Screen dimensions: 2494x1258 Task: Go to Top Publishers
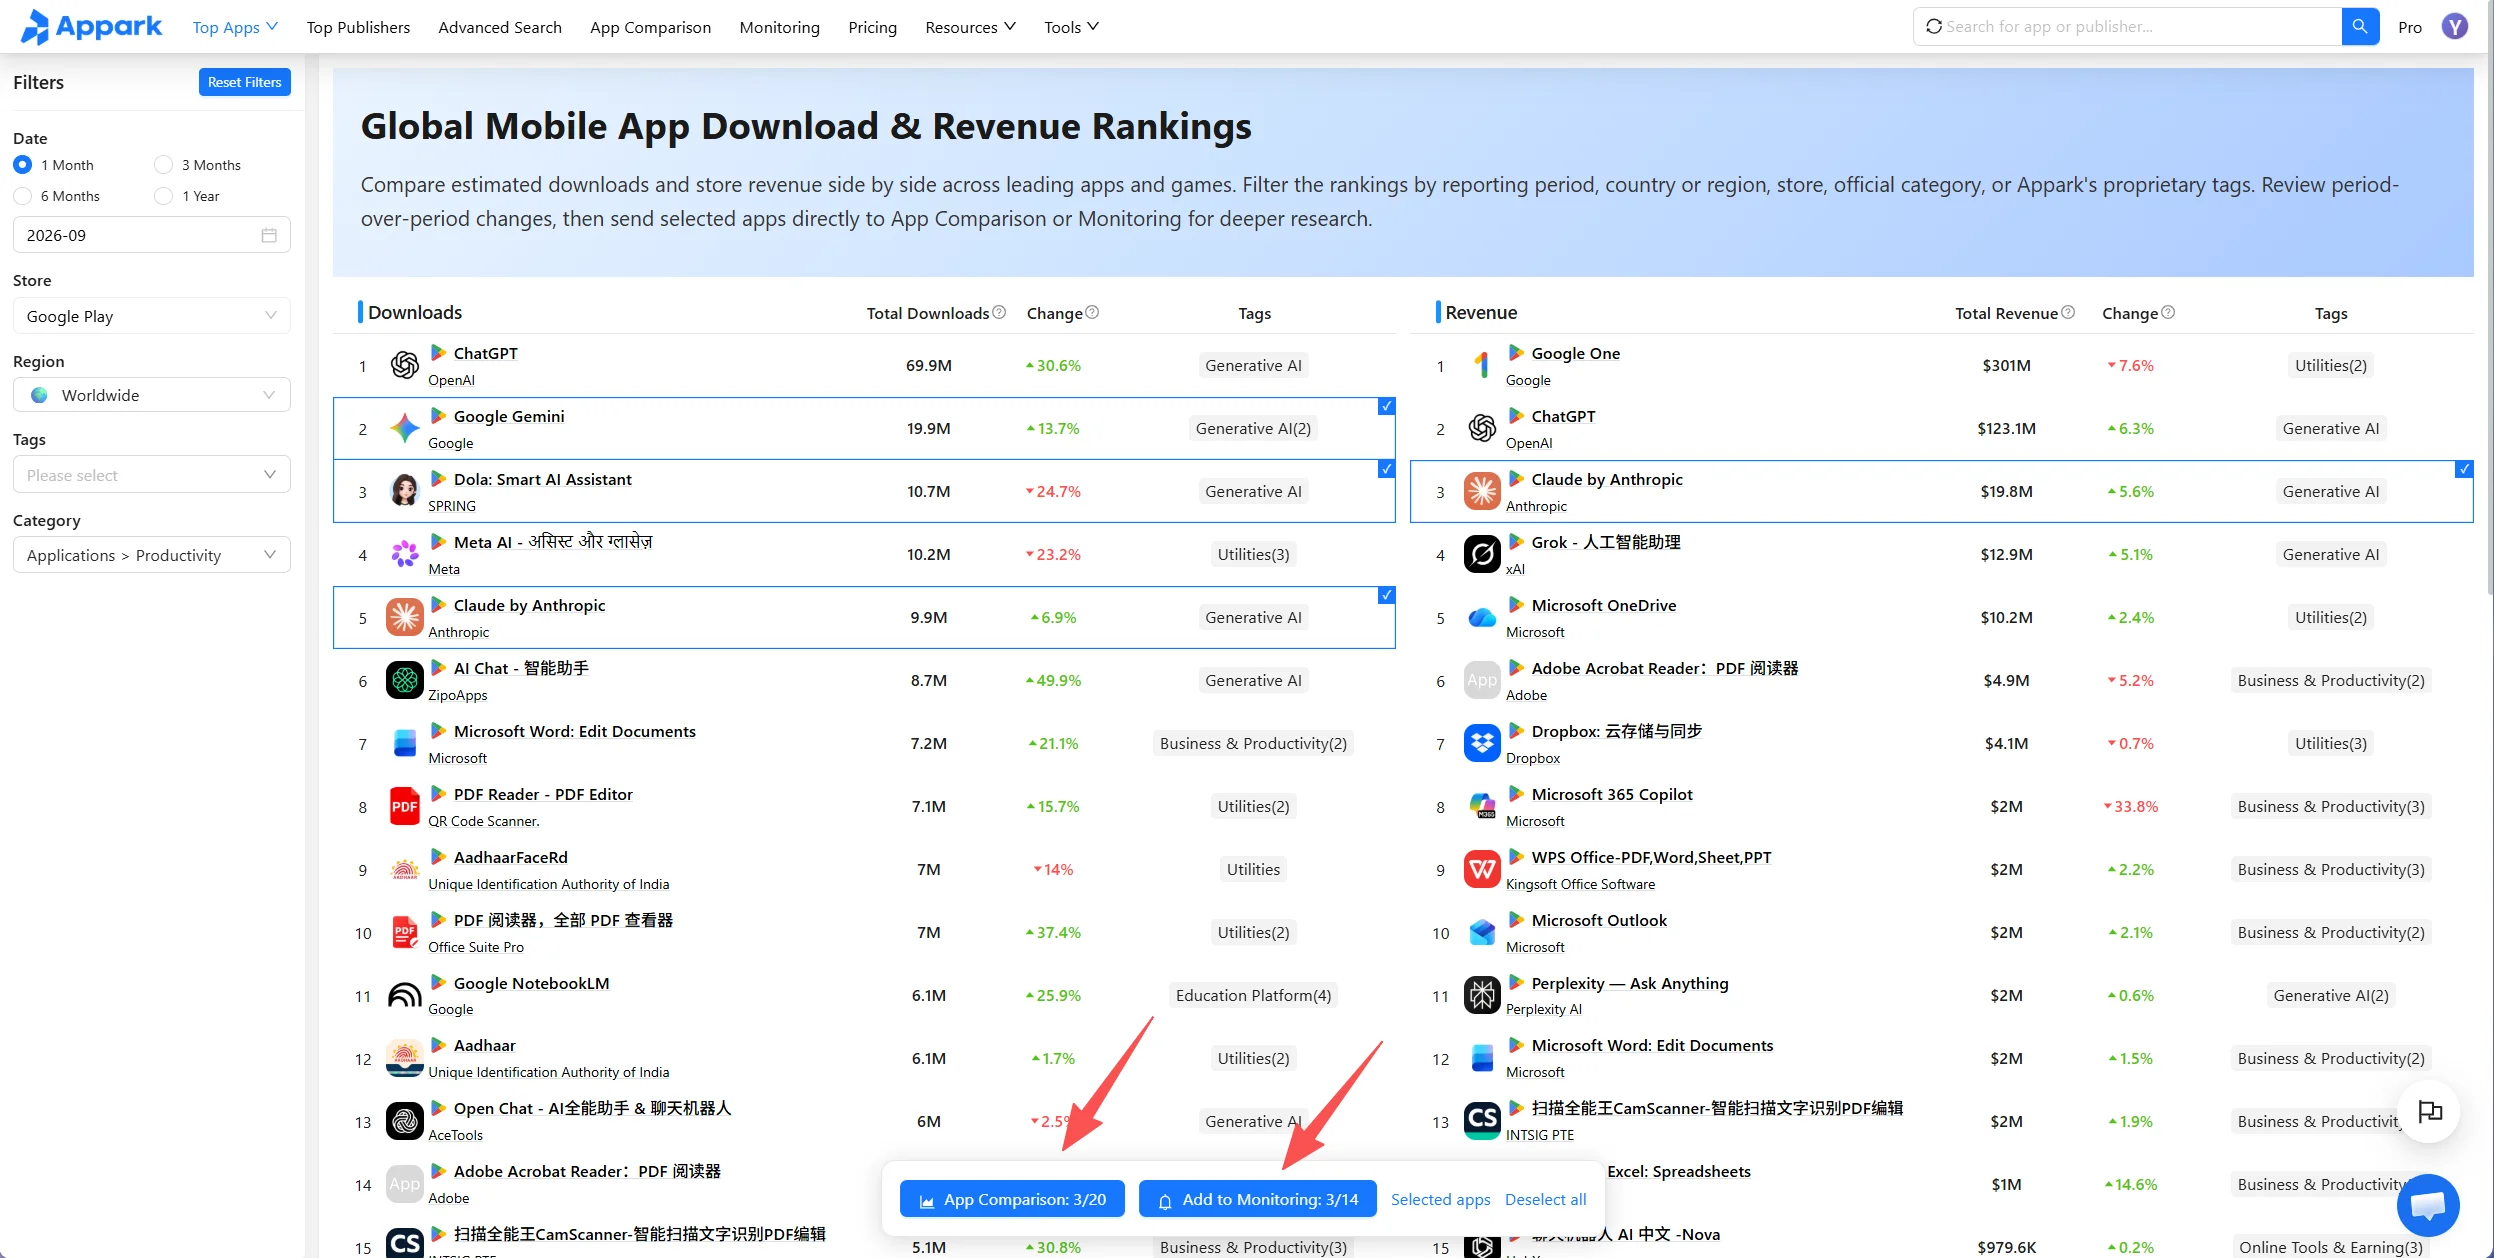click(358, 27)
